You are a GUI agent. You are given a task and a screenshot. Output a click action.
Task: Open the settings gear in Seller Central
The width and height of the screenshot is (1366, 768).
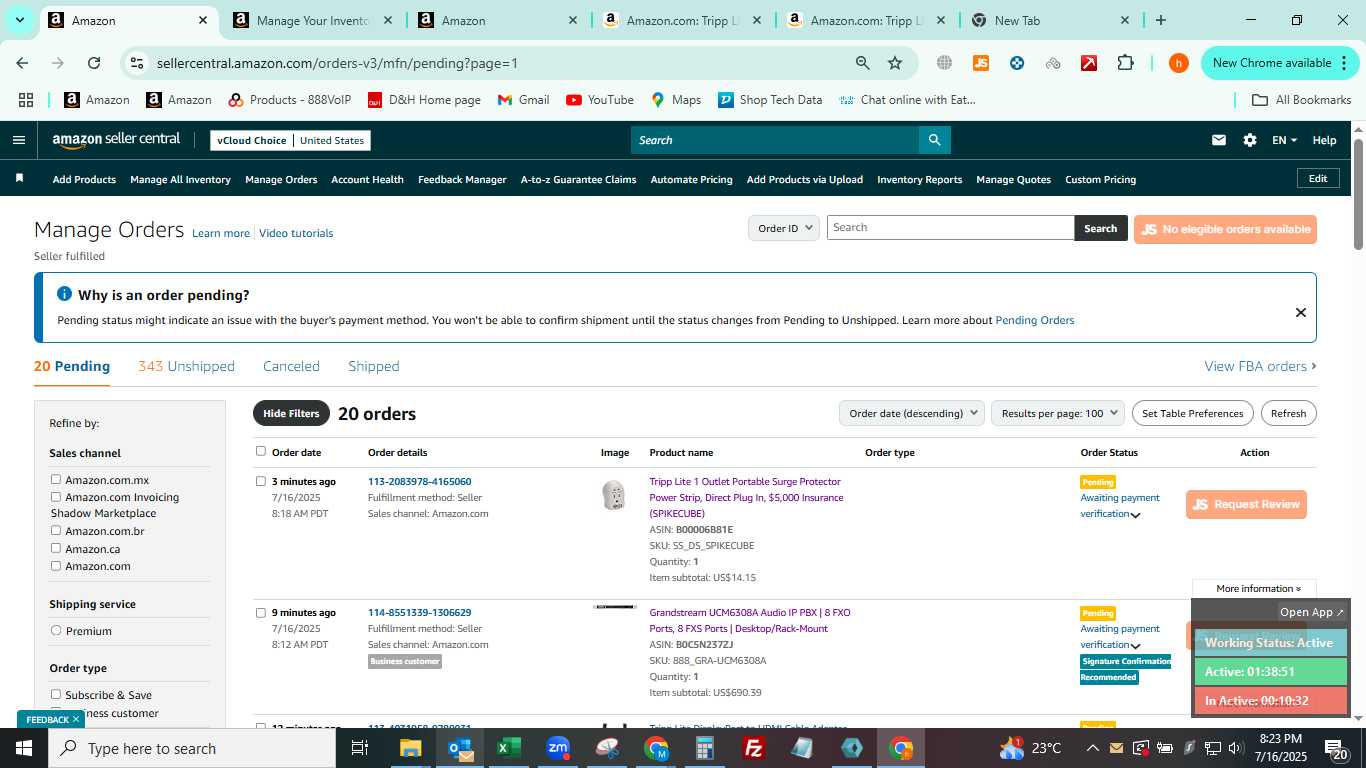pyautogui.click(x=1250, y=140)
